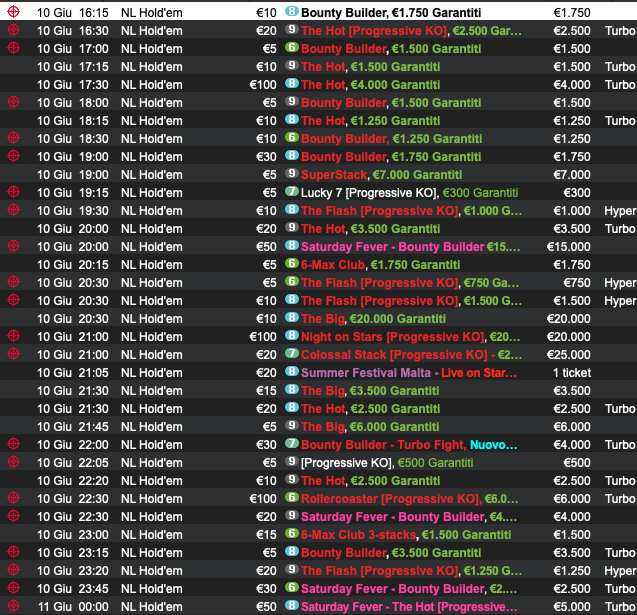Click the '1 ticket' prize cell
Screen dimensions: 637x615
(572, 373)
